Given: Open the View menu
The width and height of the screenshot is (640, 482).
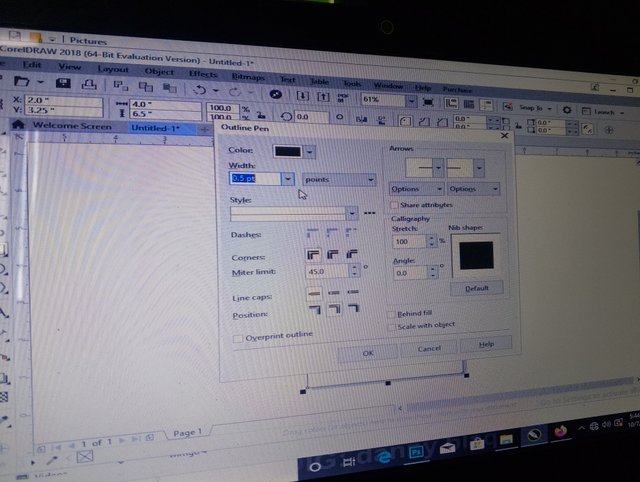Looking at the screenshot, I should (x=70, y=66).
